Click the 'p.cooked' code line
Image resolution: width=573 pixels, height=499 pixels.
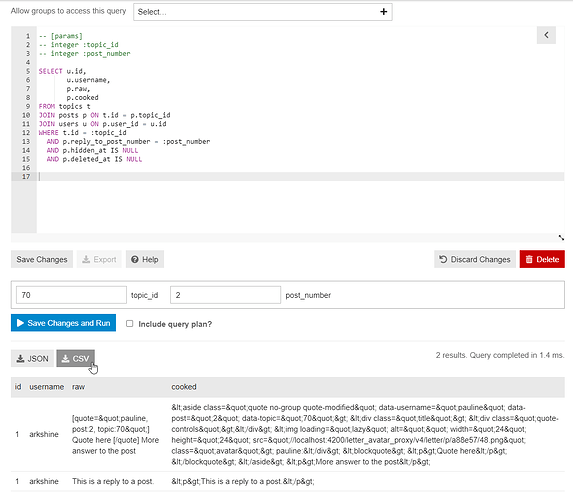[x=82, y=98]
